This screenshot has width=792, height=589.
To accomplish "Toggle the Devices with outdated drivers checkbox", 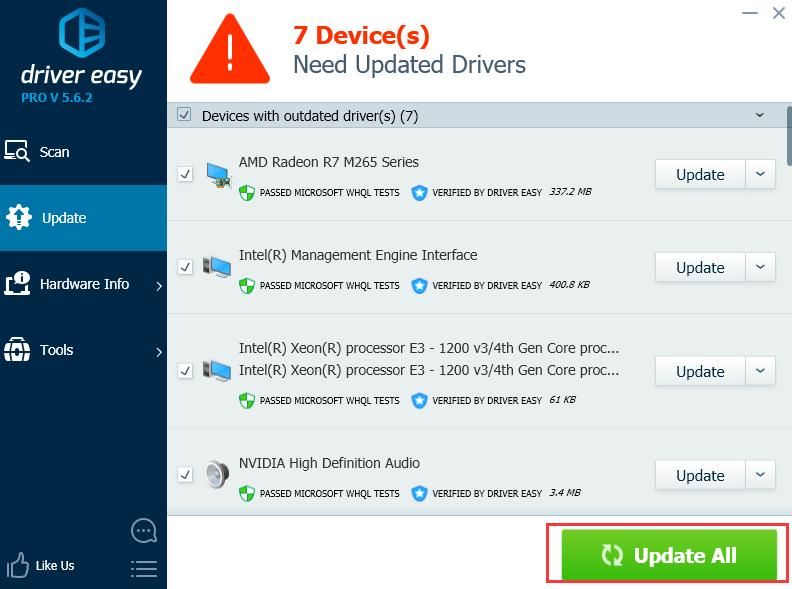I will (x=184, y=115).
